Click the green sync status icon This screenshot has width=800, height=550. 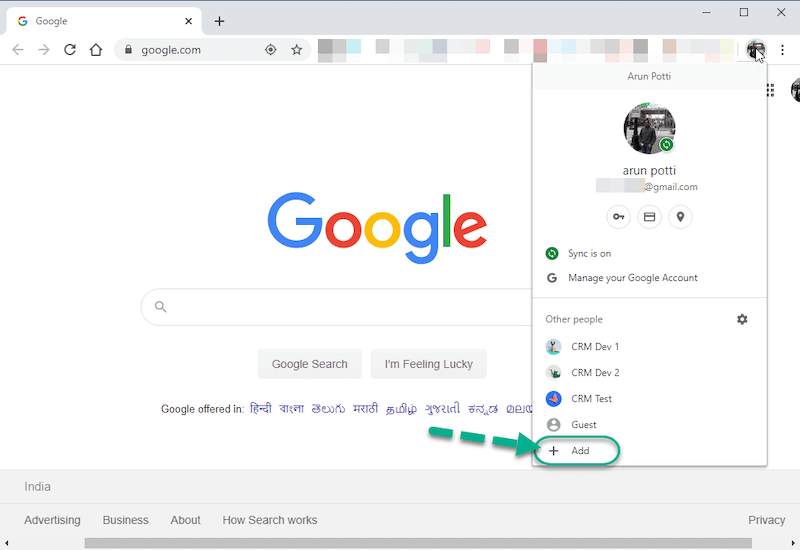click(x=552, y=253)
